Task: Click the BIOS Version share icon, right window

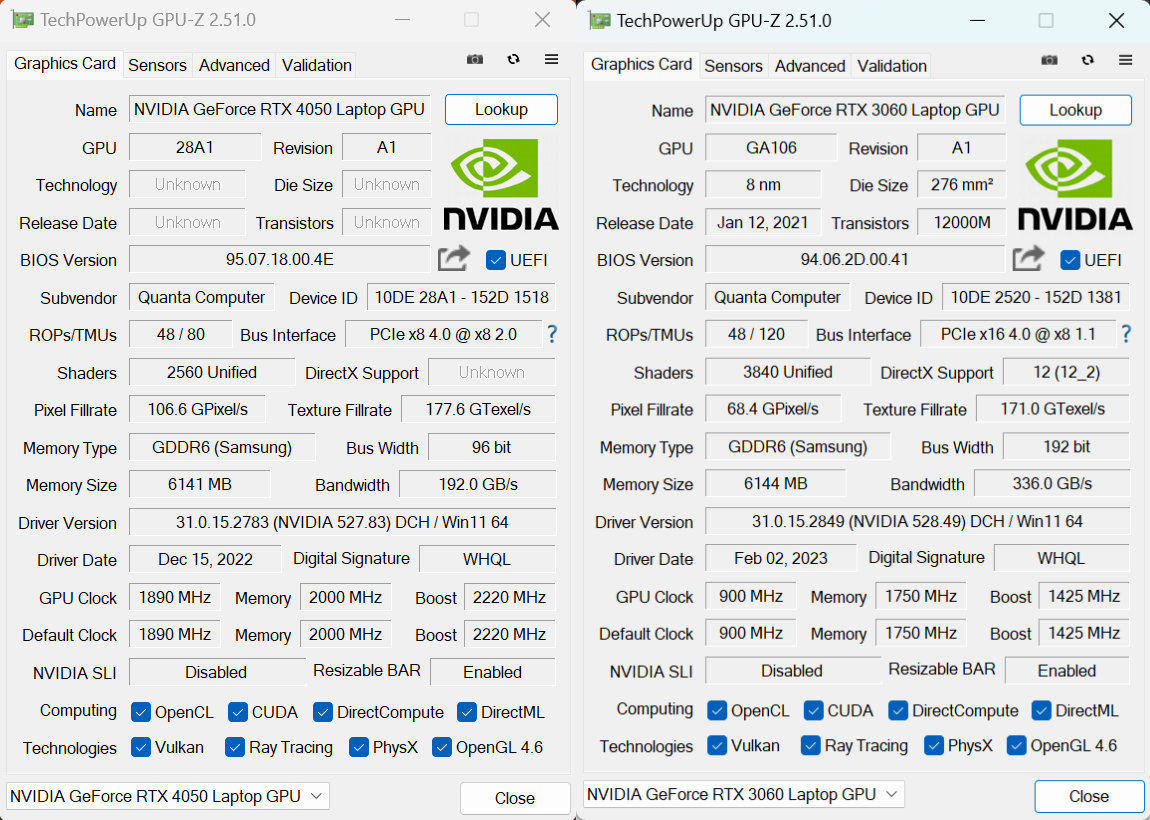Action: (x=1028, y=257)
